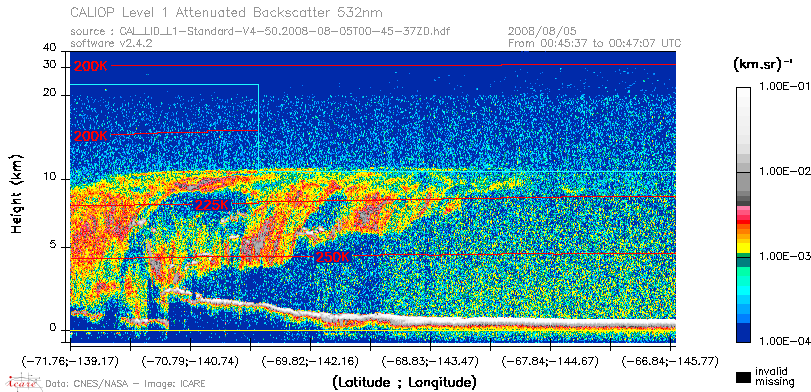Click the '(km.sr)-1' units label
811x392 pixels.
point(763,66)
